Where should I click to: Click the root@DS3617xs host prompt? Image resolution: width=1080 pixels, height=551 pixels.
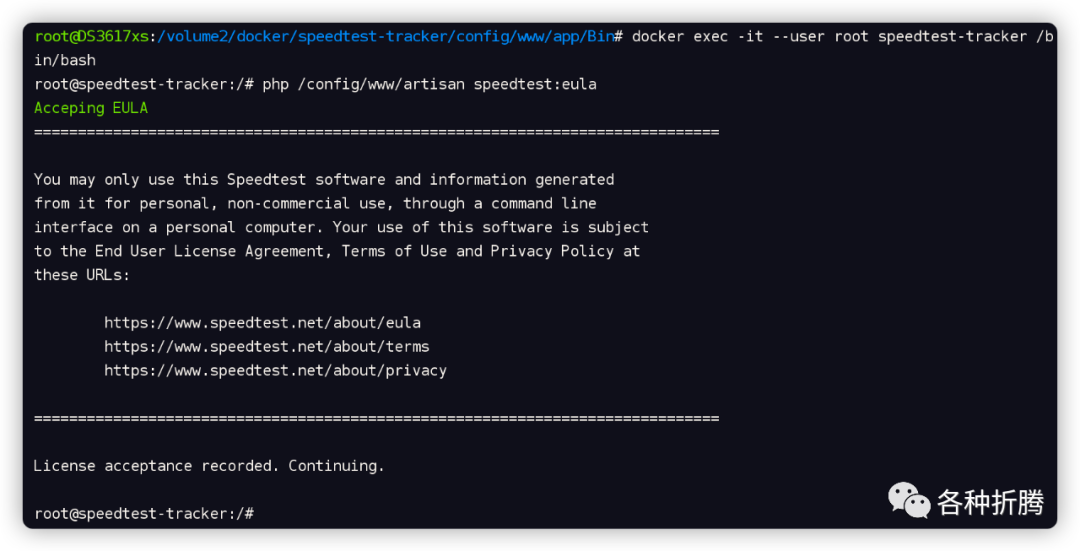click(90, 36)
